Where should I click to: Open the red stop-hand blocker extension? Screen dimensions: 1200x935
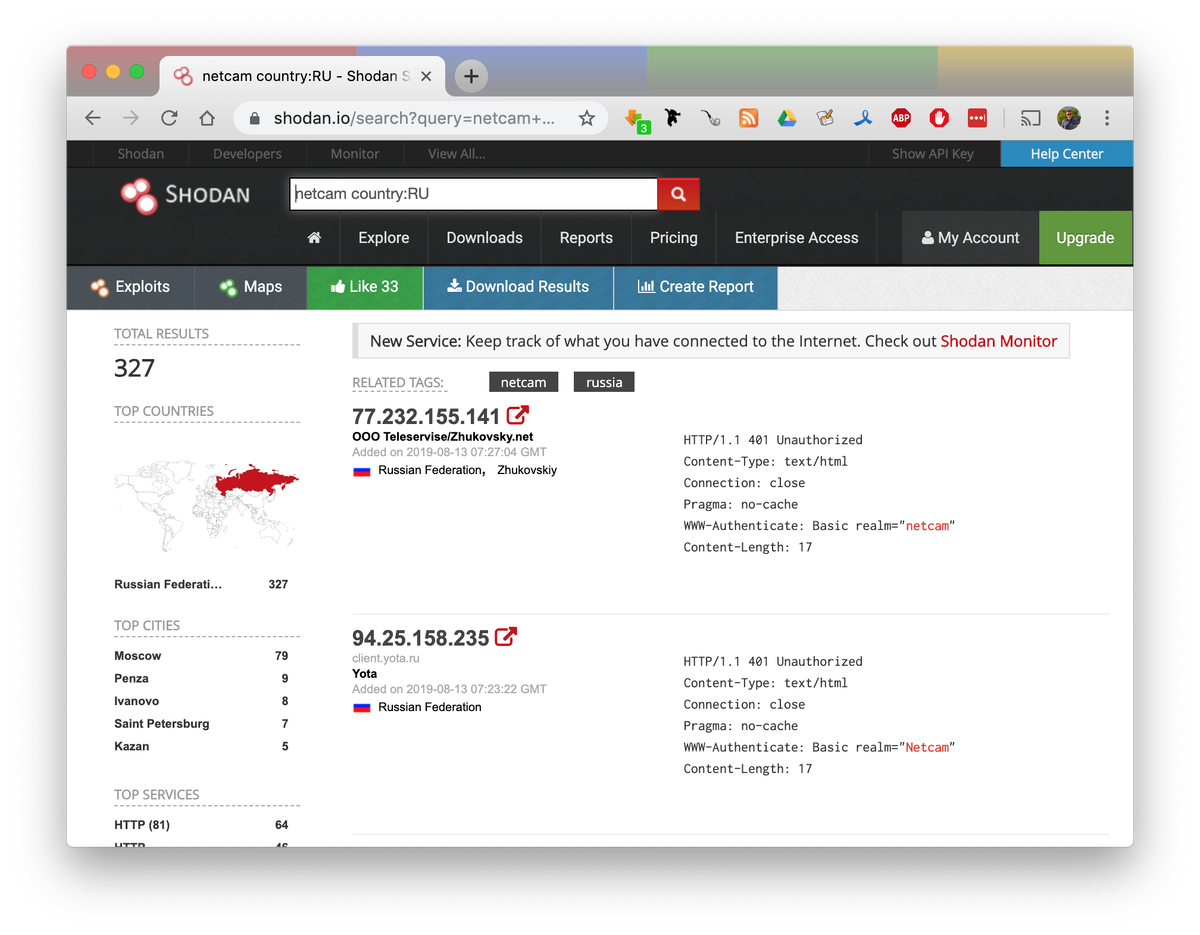click(939, 118)
